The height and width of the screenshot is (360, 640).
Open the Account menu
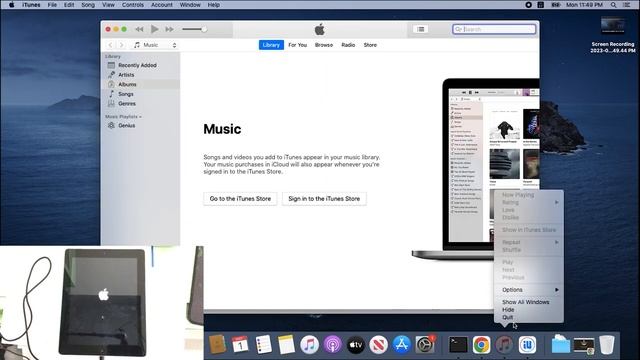162,5
